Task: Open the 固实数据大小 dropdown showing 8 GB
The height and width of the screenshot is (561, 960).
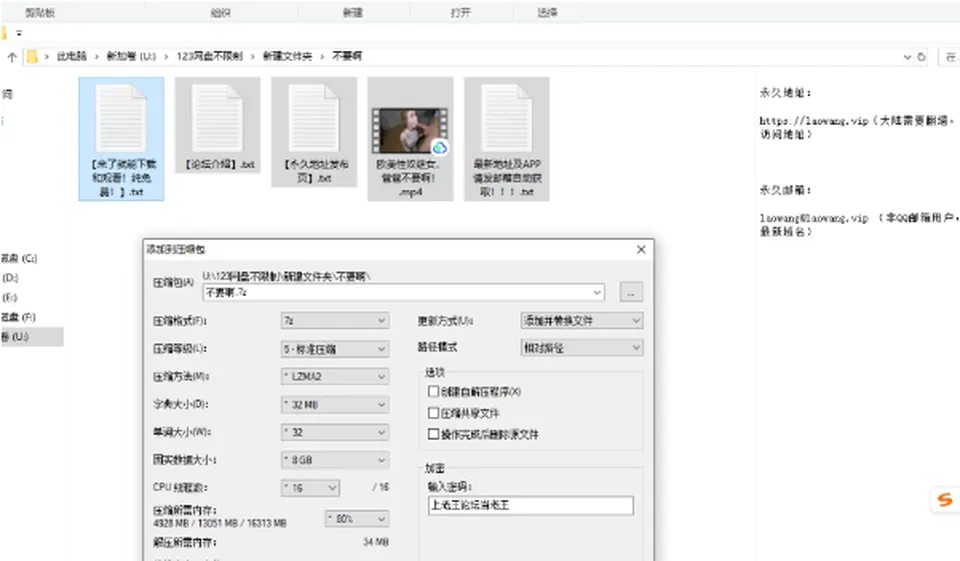Action: click(335, 460)
